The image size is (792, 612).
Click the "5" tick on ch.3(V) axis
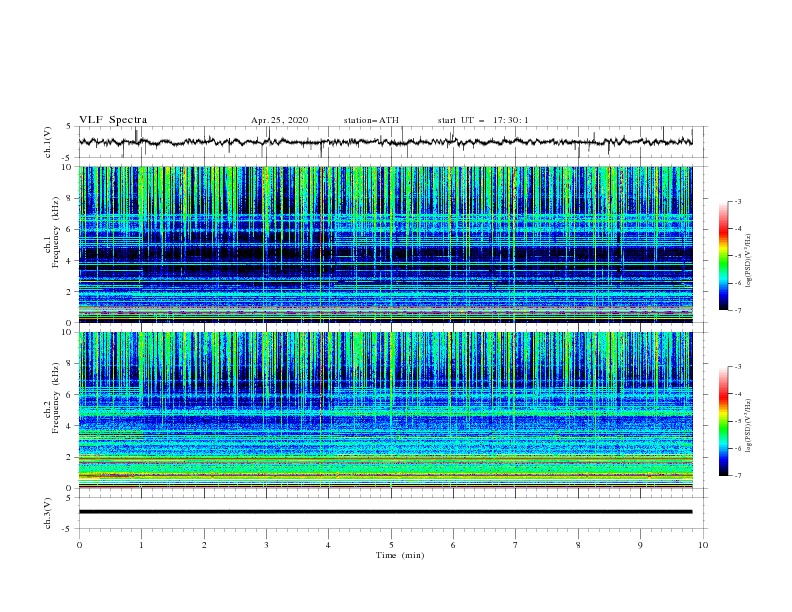pyautogui.click(x=69, y=498)
